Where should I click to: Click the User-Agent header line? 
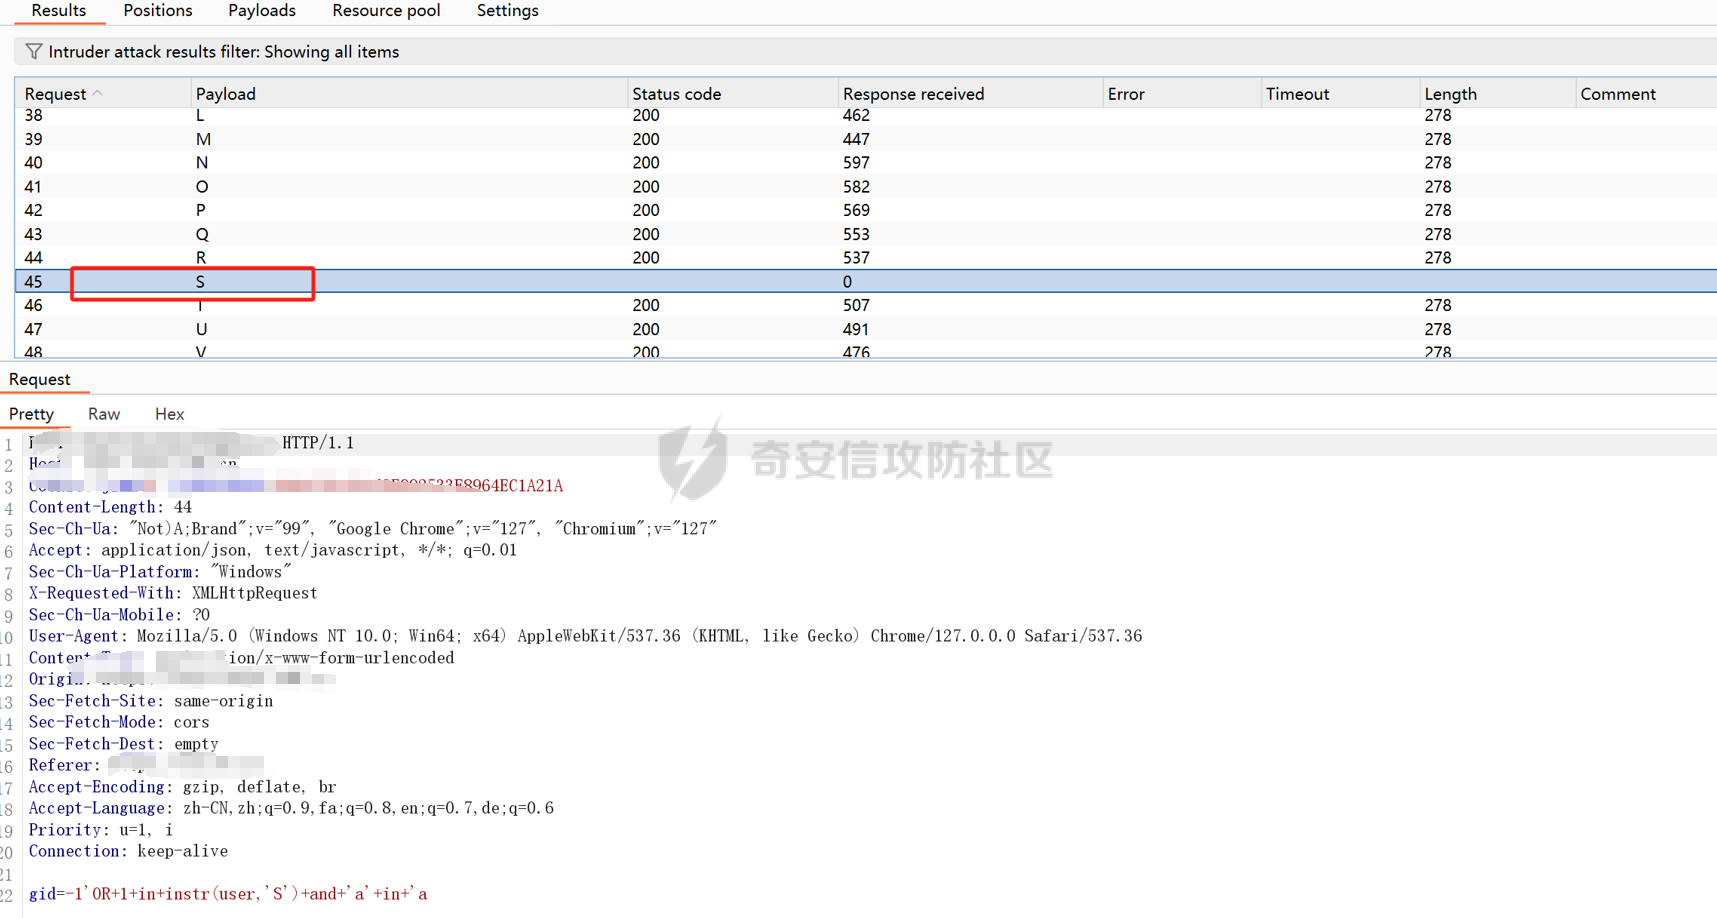click(585, 636)
